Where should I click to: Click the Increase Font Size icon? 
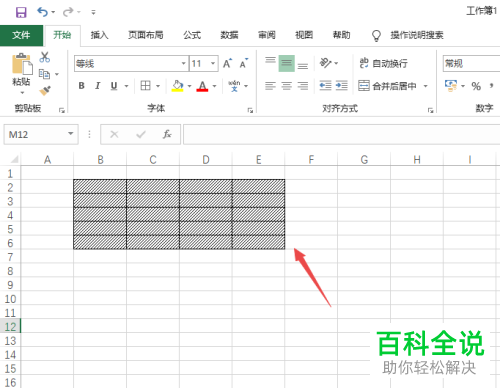[227, 63]
